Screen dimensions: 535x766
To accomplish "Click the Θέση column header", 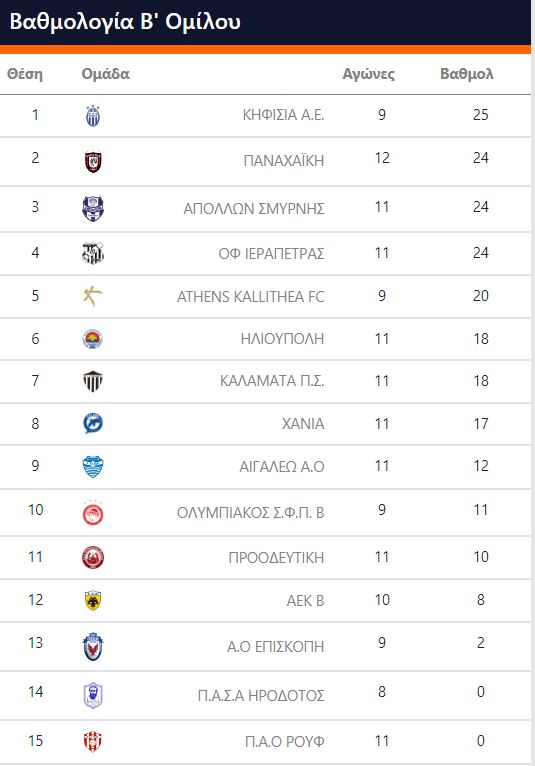I will point(25,74).
